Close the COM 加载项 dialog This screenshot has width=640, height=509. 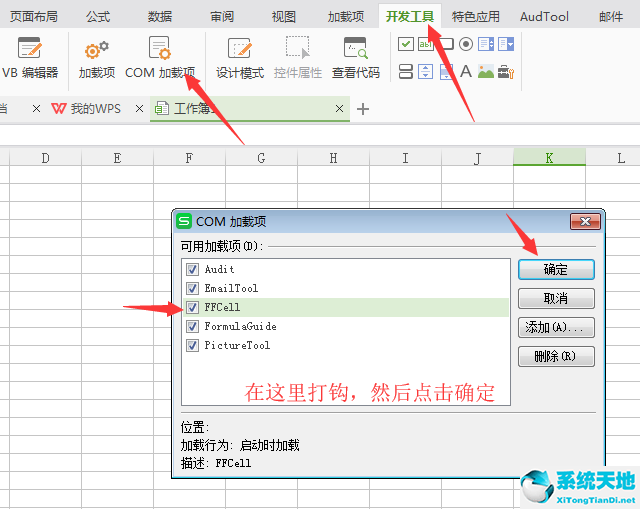pos(582,221)
